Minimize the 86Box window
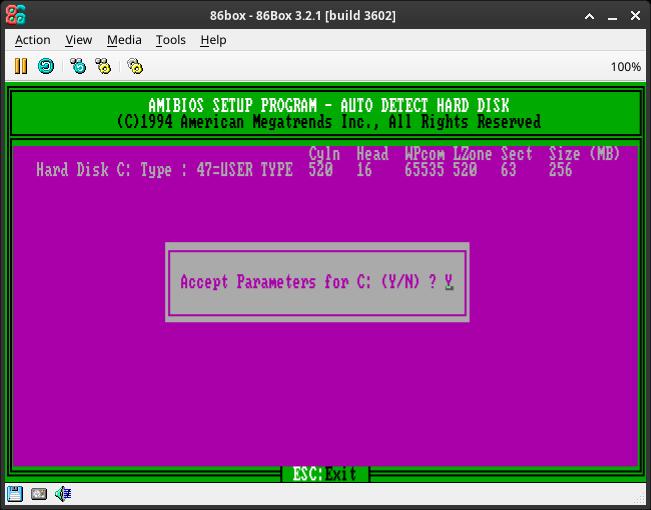The width and height of the screenshot is (651, 510). coord(612,16)
